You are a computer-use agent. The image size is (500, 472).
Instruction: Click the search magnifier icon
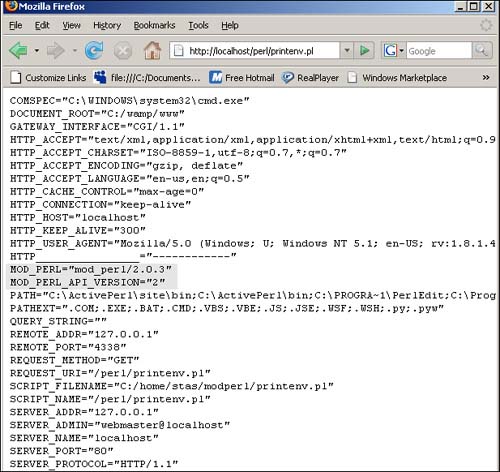pyautogui.click(x=482, y=51)
